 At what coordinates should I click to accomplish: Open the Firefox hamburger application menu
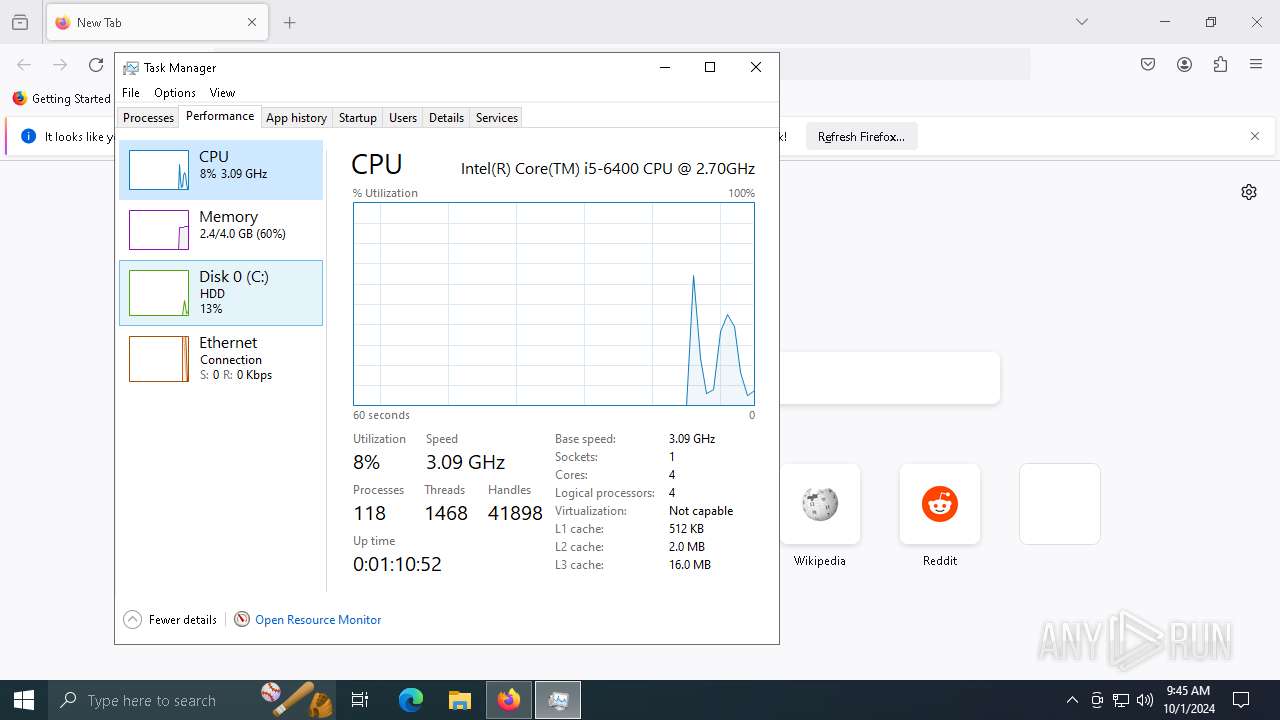click(1256, 65)
